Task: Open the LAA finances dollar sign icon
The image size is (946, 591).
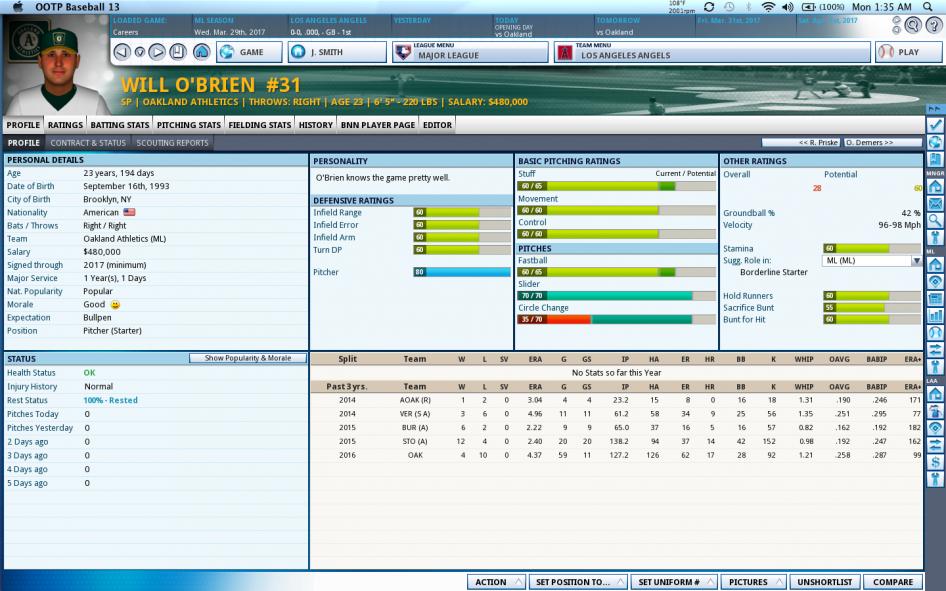Action: coord(935,463)
